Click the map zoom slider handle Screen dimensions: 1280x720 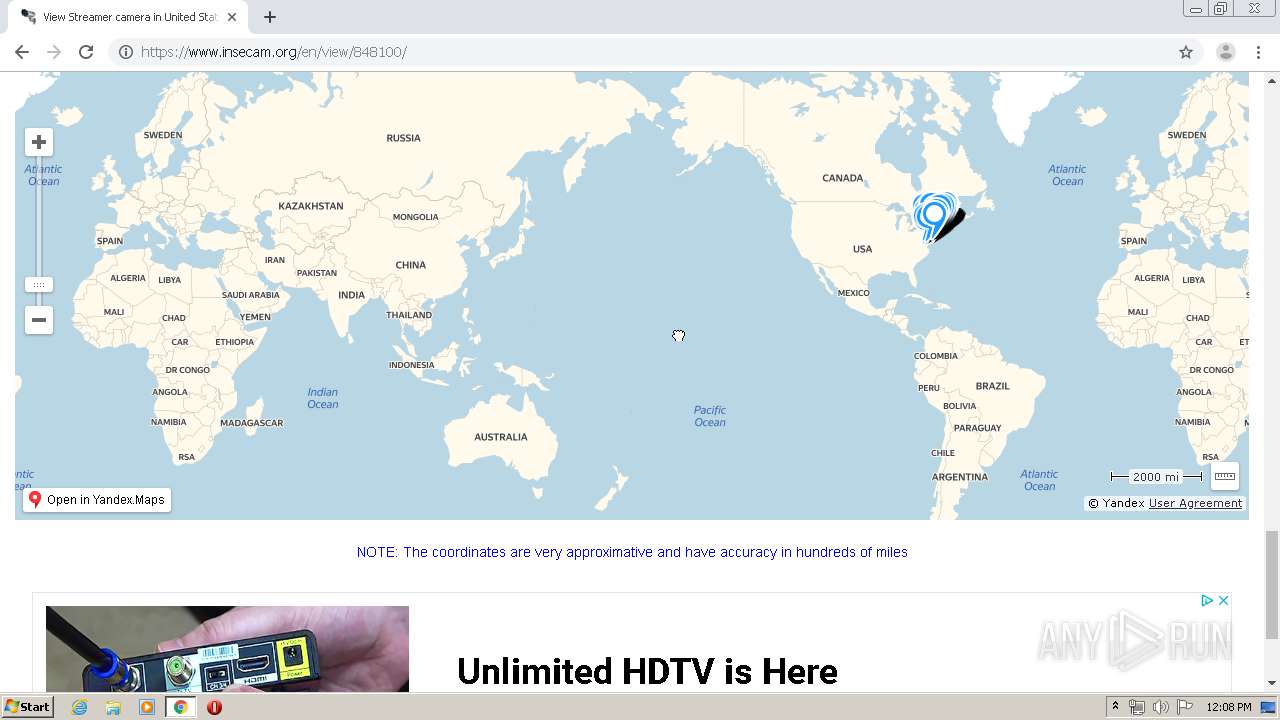click(39, 285)
